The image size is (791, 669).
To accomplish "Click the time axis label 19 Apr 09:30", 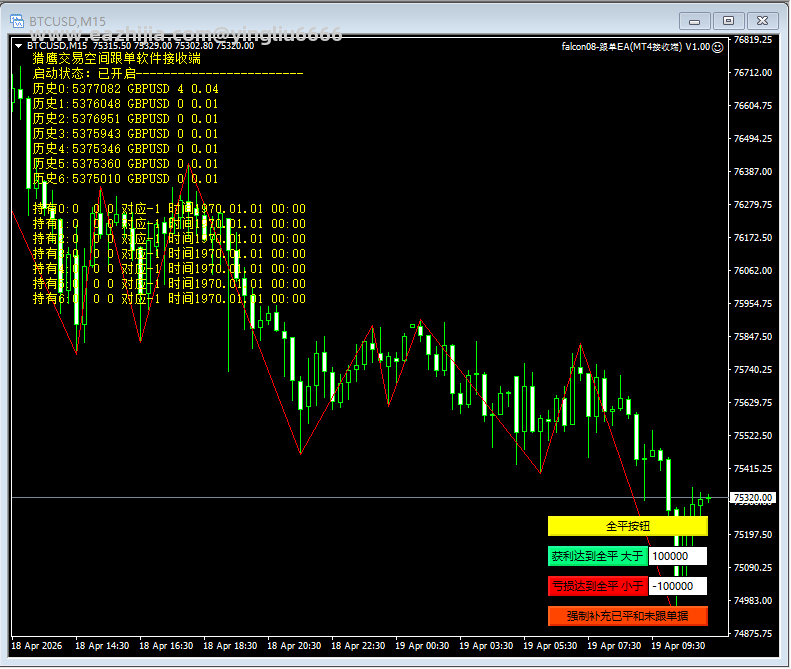I will (x=678, y=646).
